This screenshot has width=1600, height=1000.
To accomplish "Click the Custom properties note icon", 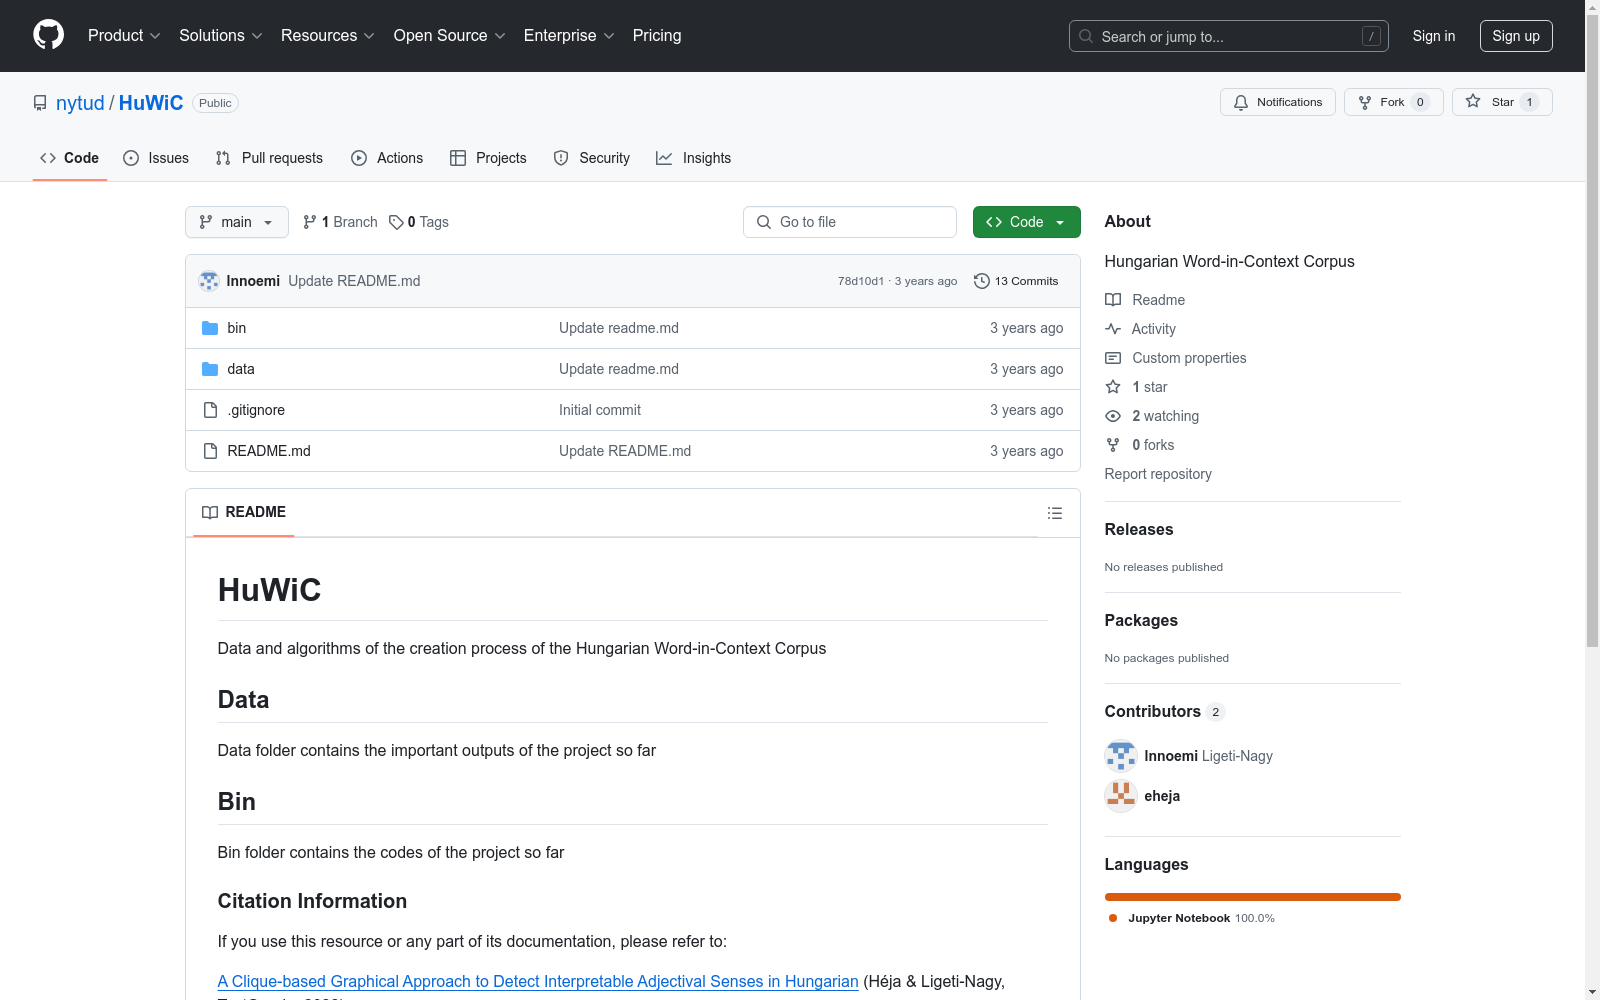I will pyautogui.click(x=1113, y=358).
